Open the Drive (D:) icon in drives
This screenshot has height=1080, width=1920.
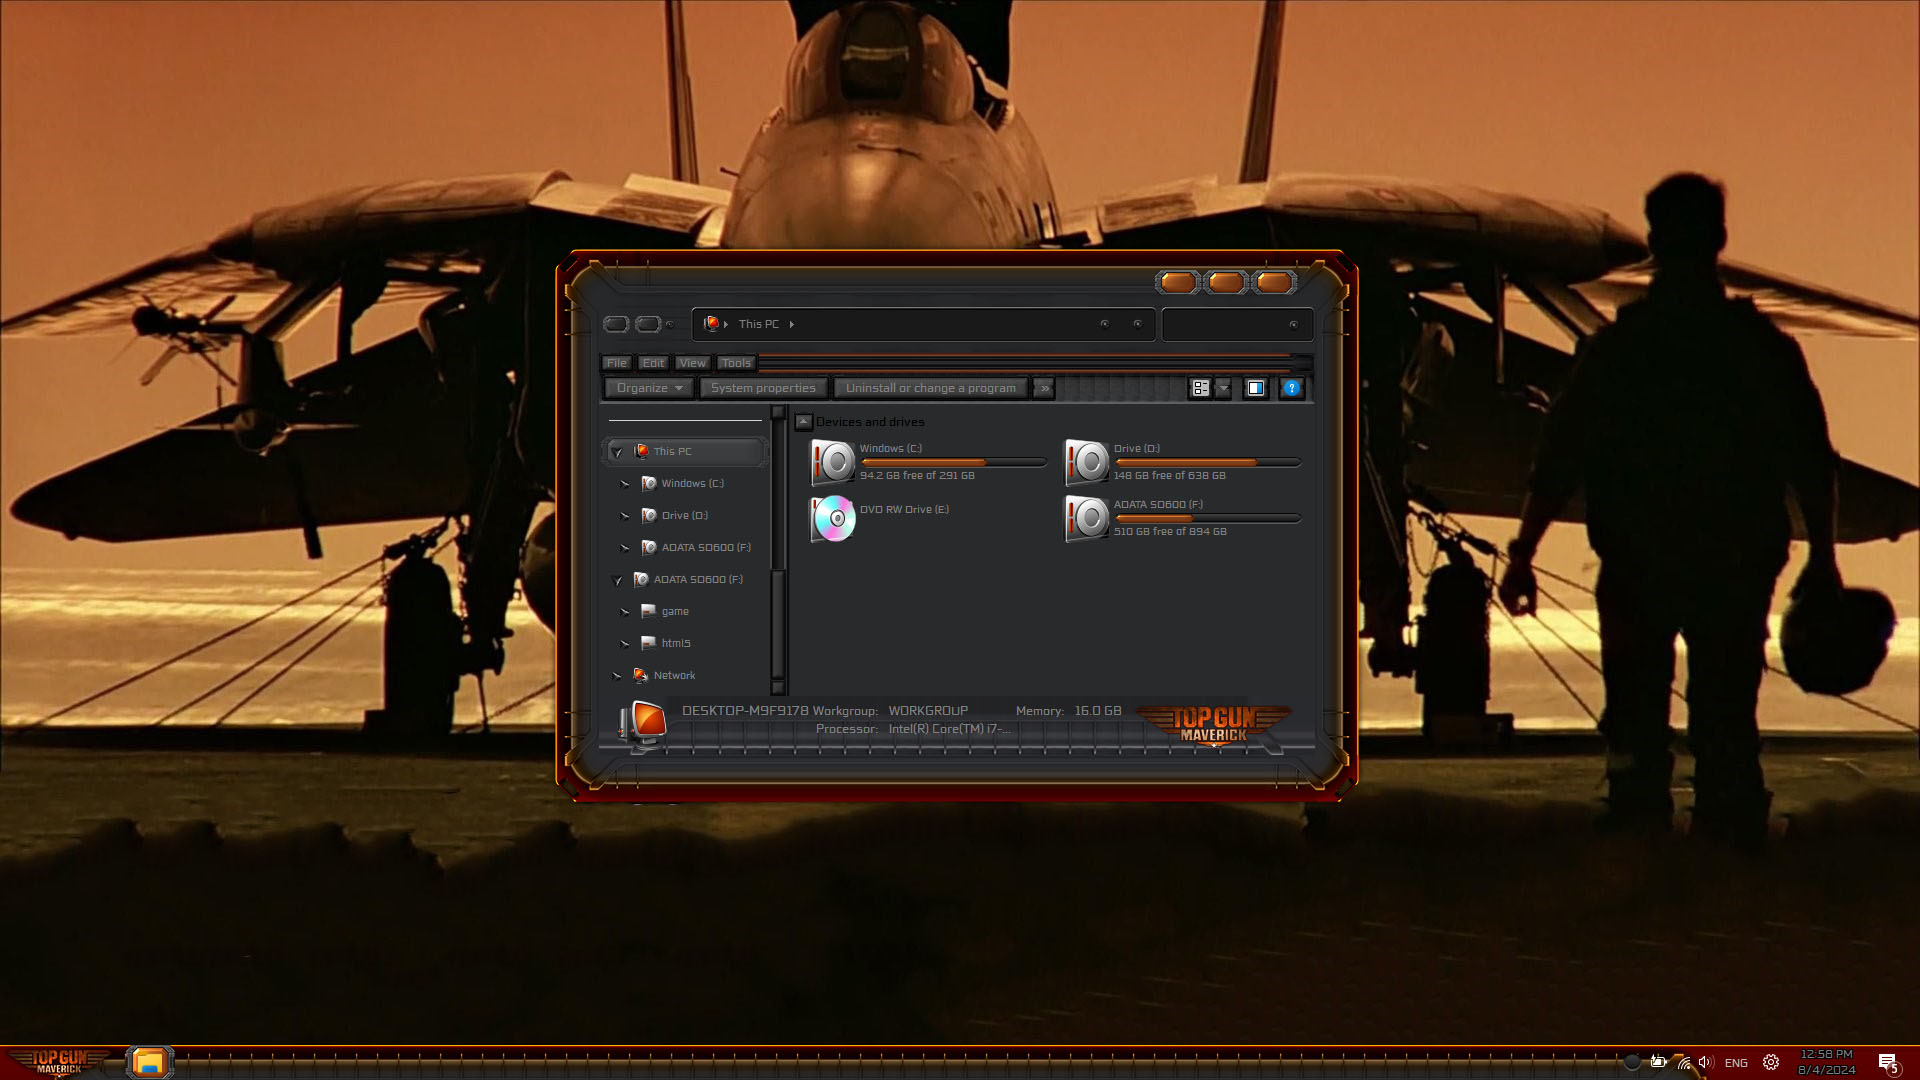[1087, 462]
